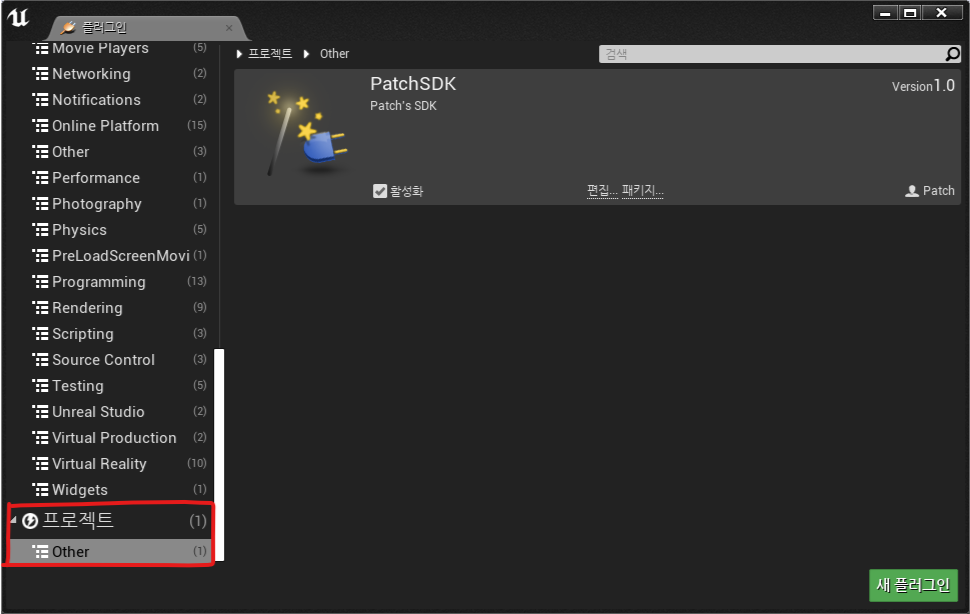The height and width of the screenshot is (614, 970).
Task: Click the 새 플러그인 button
Action: pyautogui.click(x=913, y=585)
